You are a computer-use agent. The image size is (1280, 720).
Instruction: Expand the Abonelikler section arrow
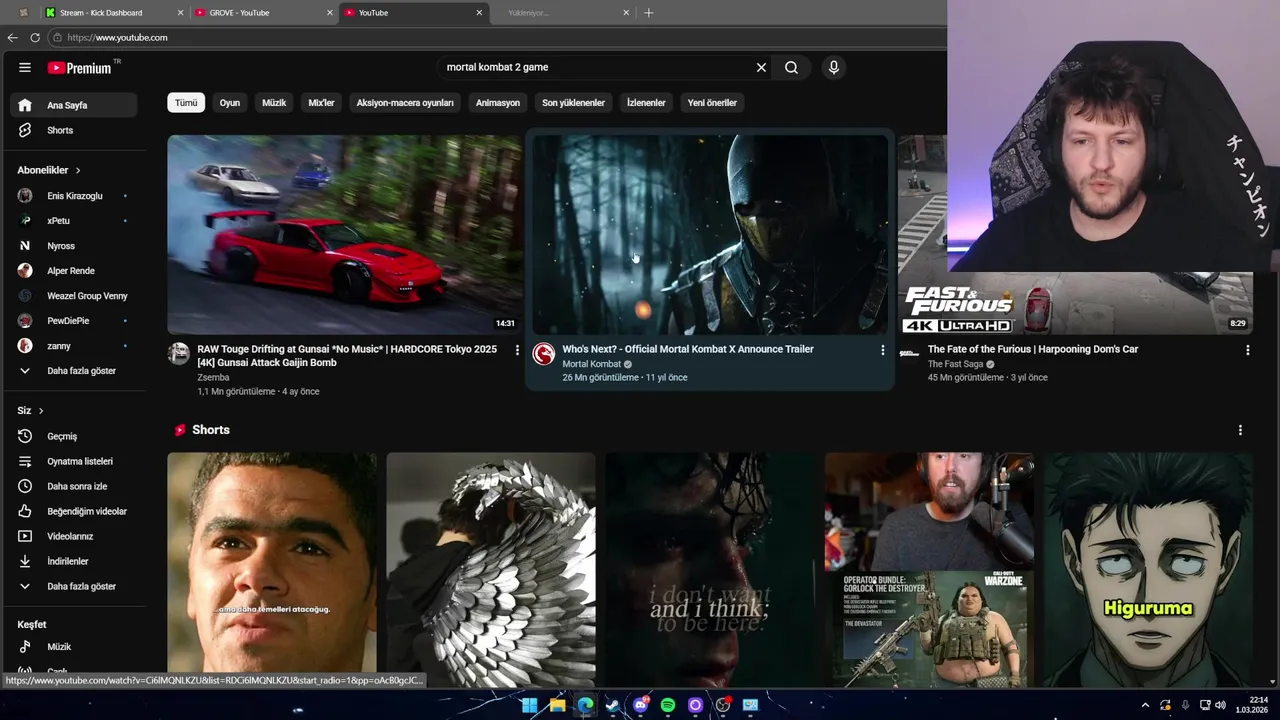click(x=78, y=171)
